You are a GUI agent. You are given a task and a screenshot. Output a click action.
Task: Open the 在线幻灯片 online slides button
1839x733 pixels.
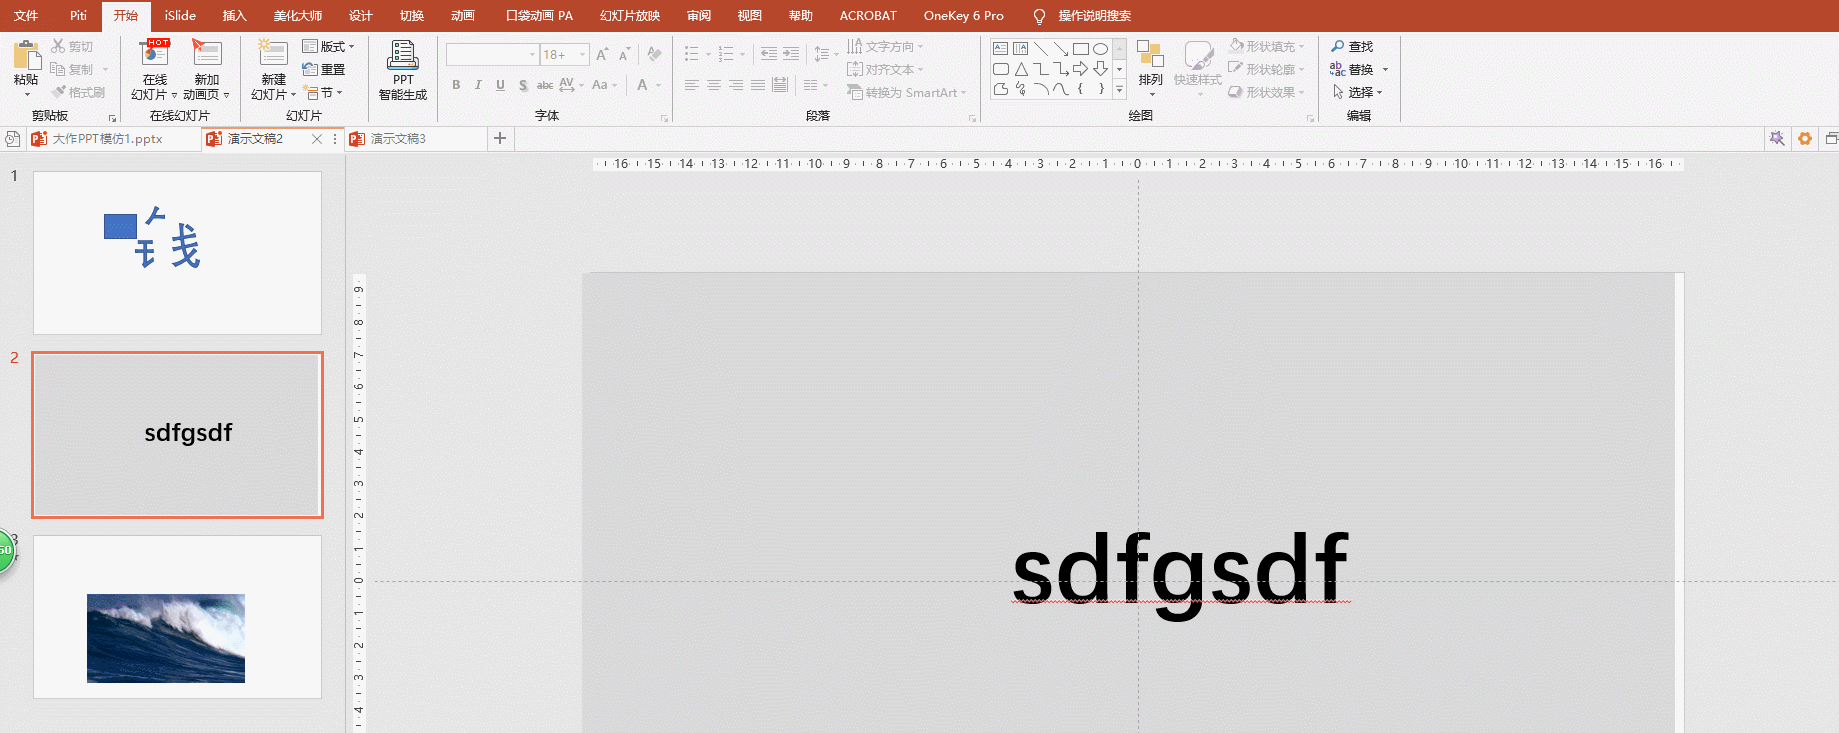154,70
